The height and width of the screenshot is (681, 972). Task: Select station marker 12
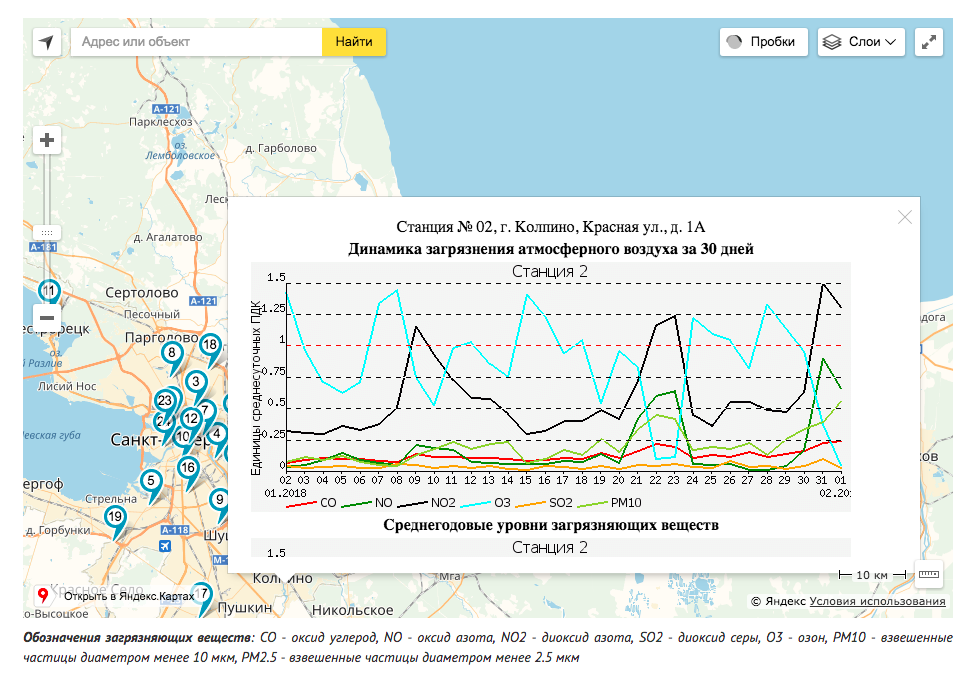pos(192,420)
